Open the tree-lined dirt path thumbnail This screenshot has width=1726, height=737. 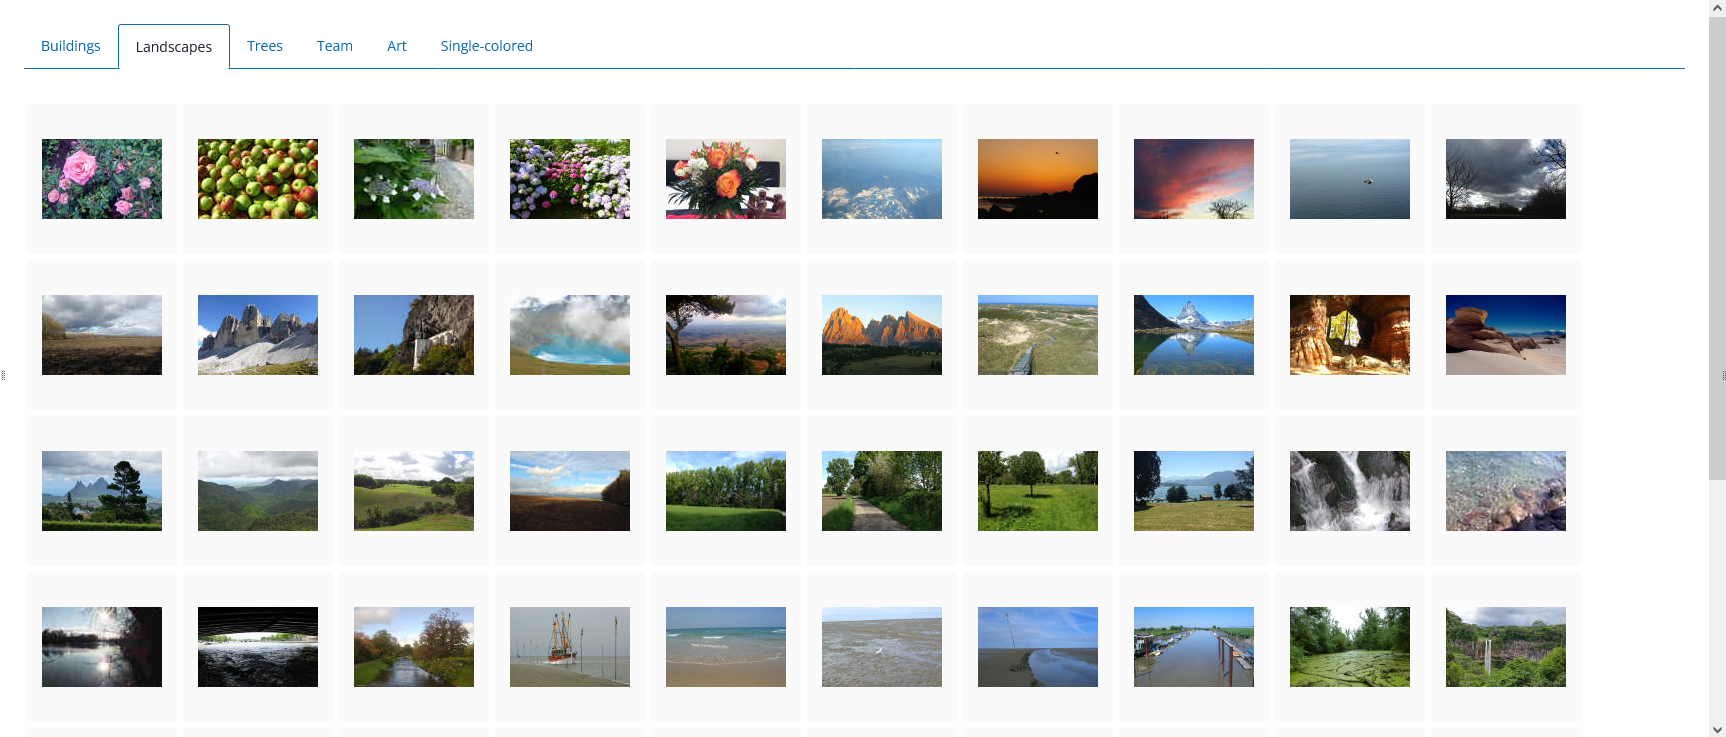point(882,491)
